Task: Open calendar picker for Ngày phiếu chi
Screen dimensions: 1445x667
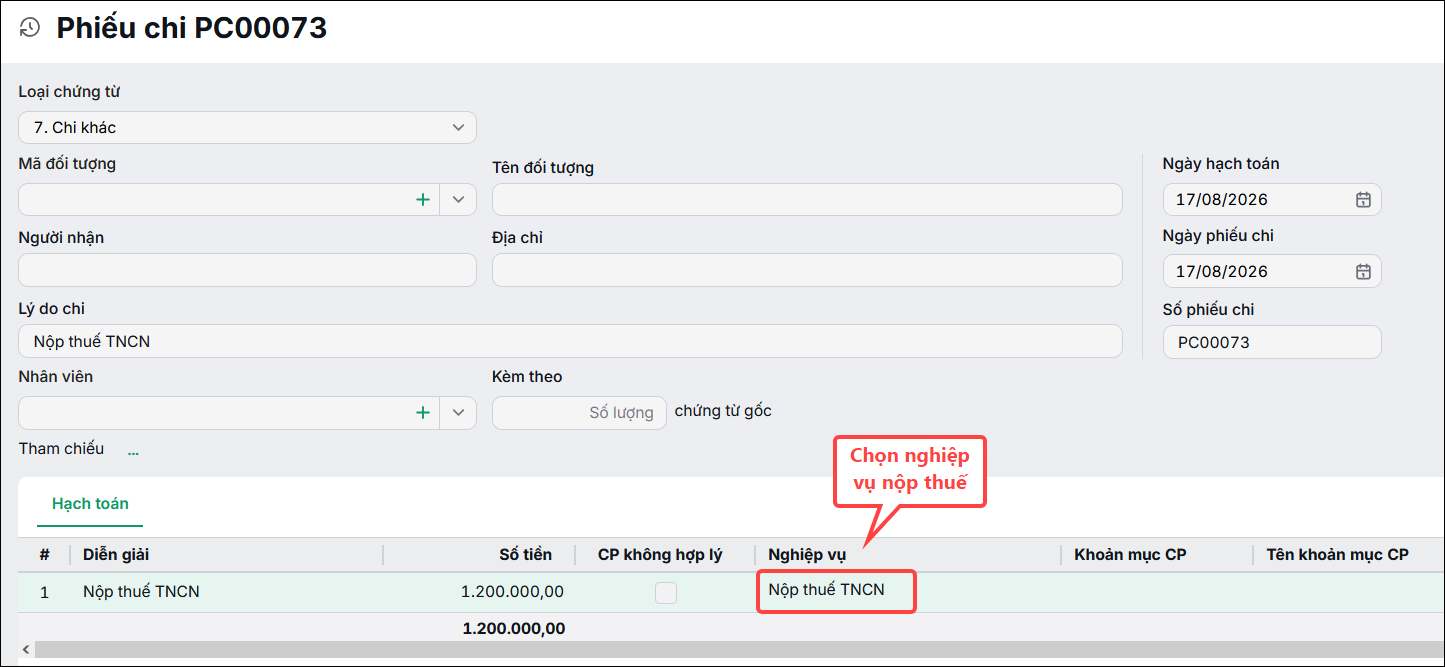Action: tap(1363, 271)
